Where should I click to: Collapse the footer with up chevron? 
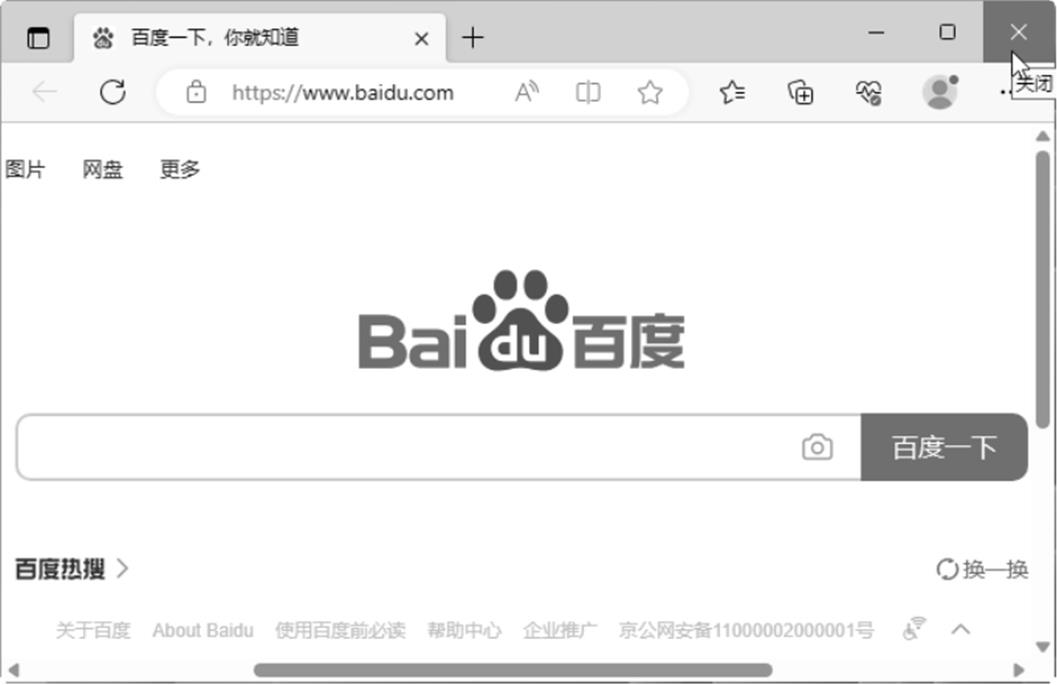pos(961,630)
